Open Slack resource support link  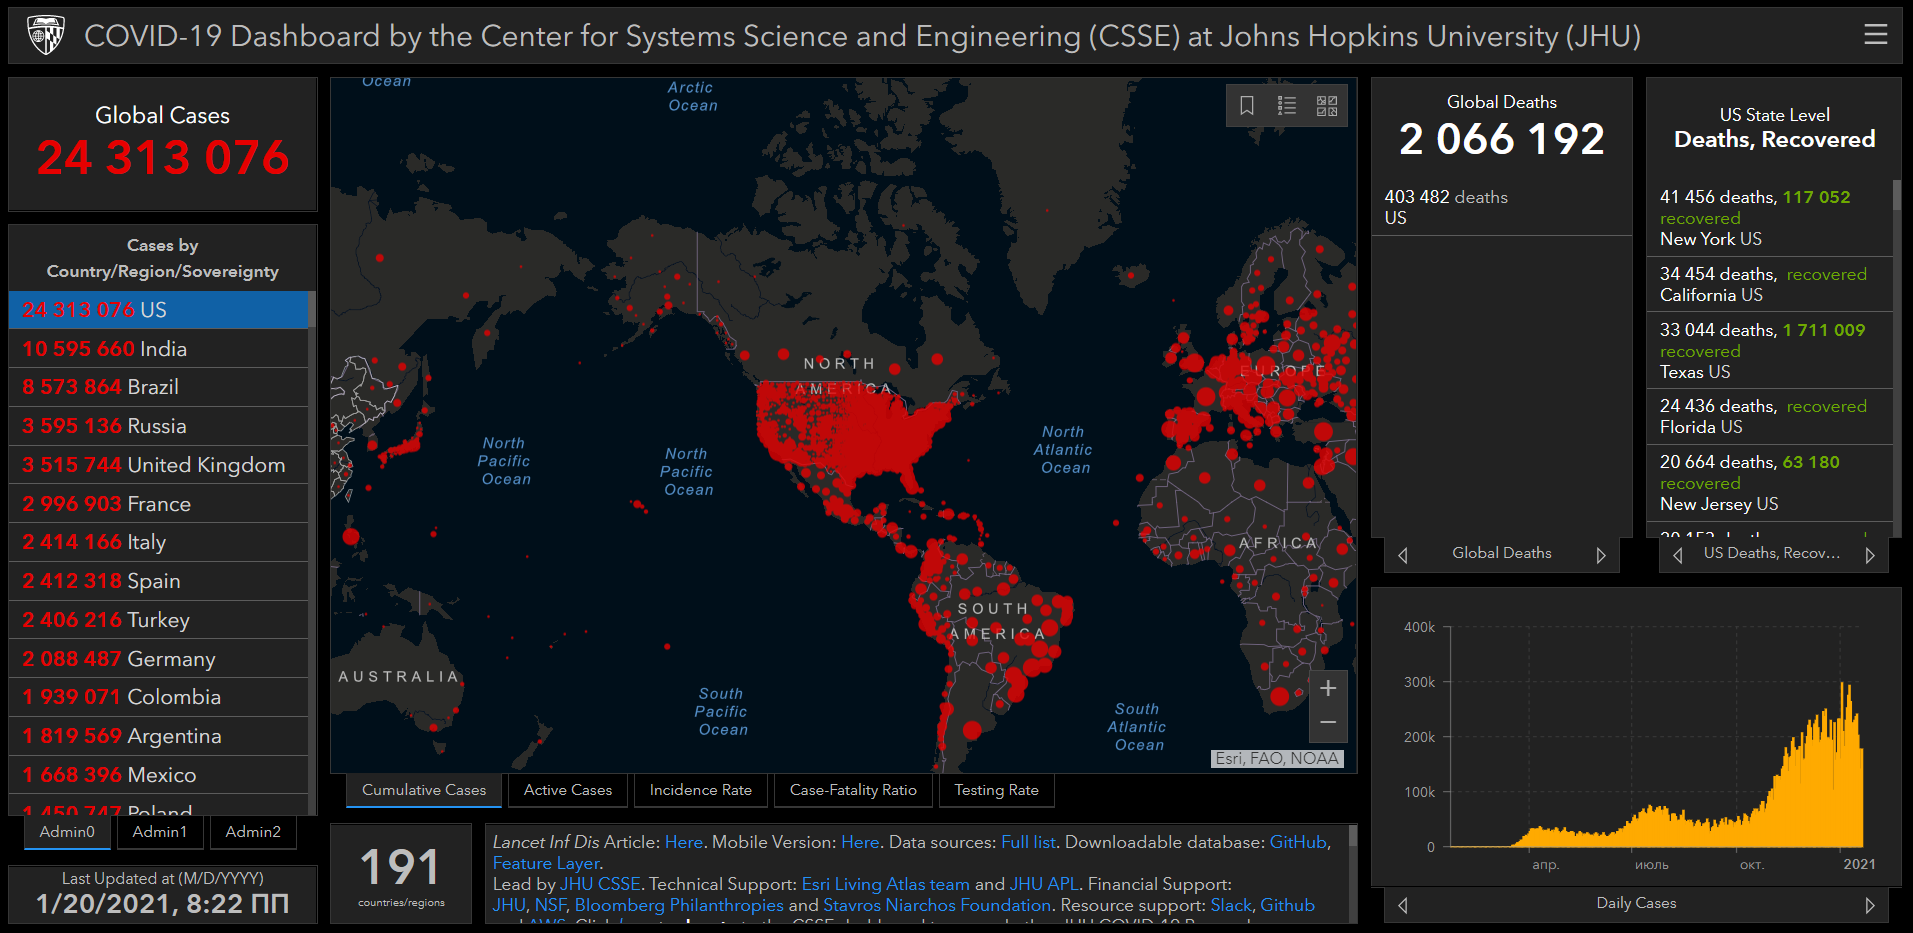click(1231, 905)
